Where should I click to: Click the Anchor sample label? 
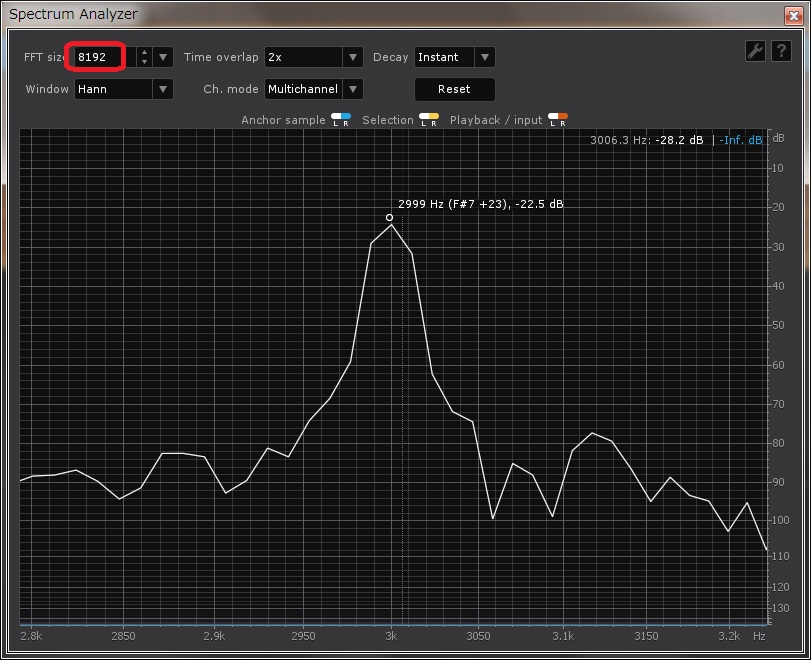(x=283, y=120)
